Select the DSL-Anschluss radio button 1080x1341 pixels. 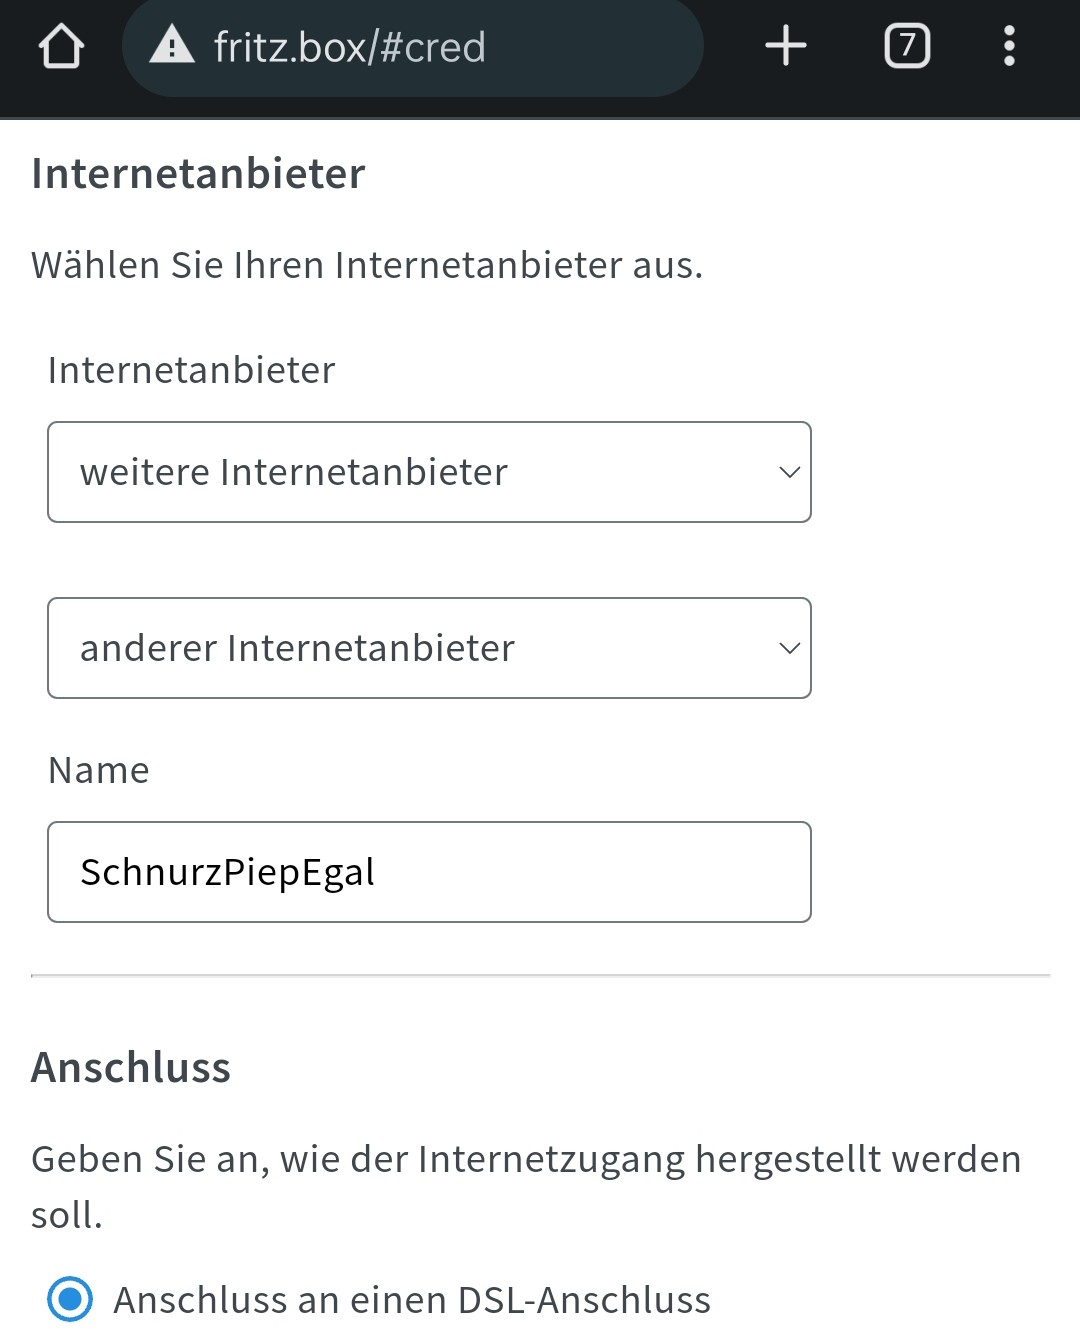click(x=70, y=1299)
